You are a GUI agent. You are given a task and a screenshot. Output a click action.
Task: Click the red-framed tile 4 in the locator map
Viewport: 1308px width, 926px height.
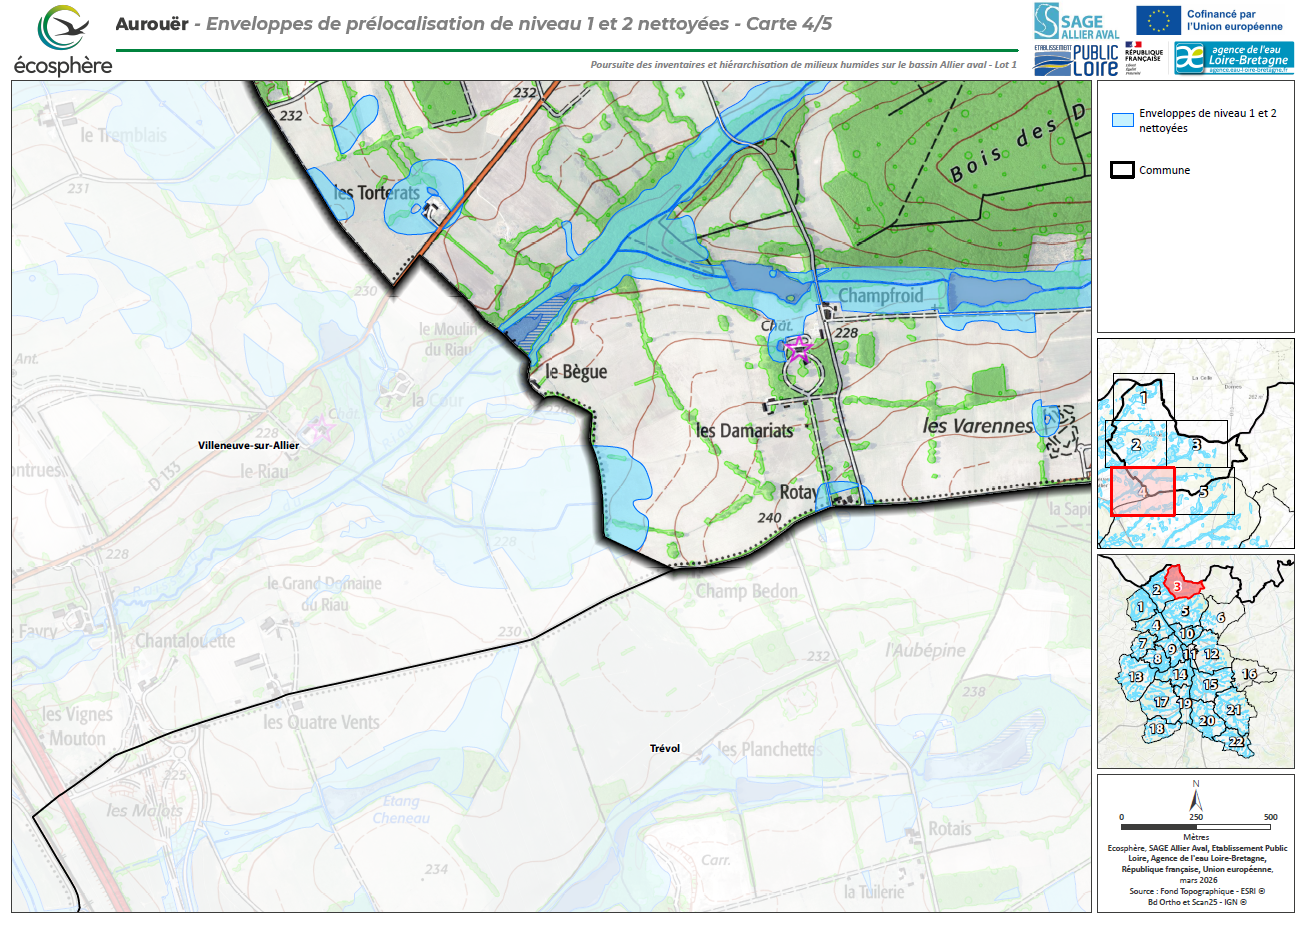(1142, 491)
